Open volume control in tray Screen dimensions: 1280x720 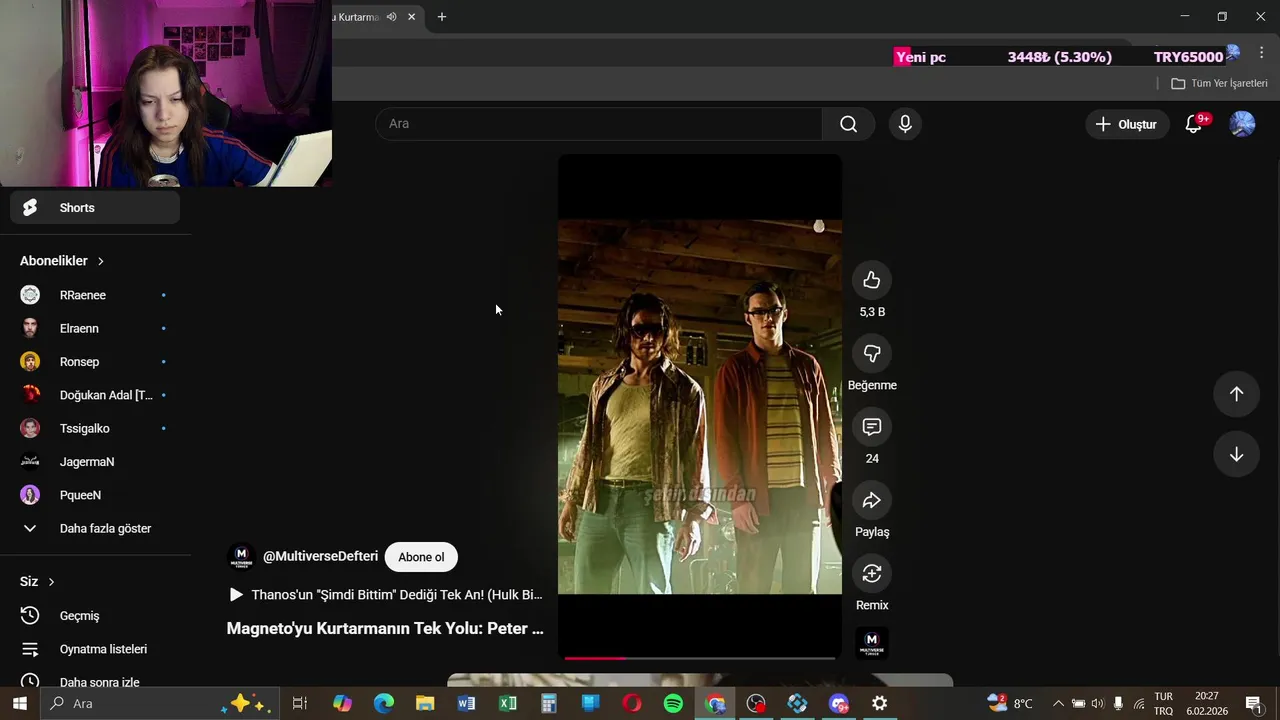[x=1098, y=704]
